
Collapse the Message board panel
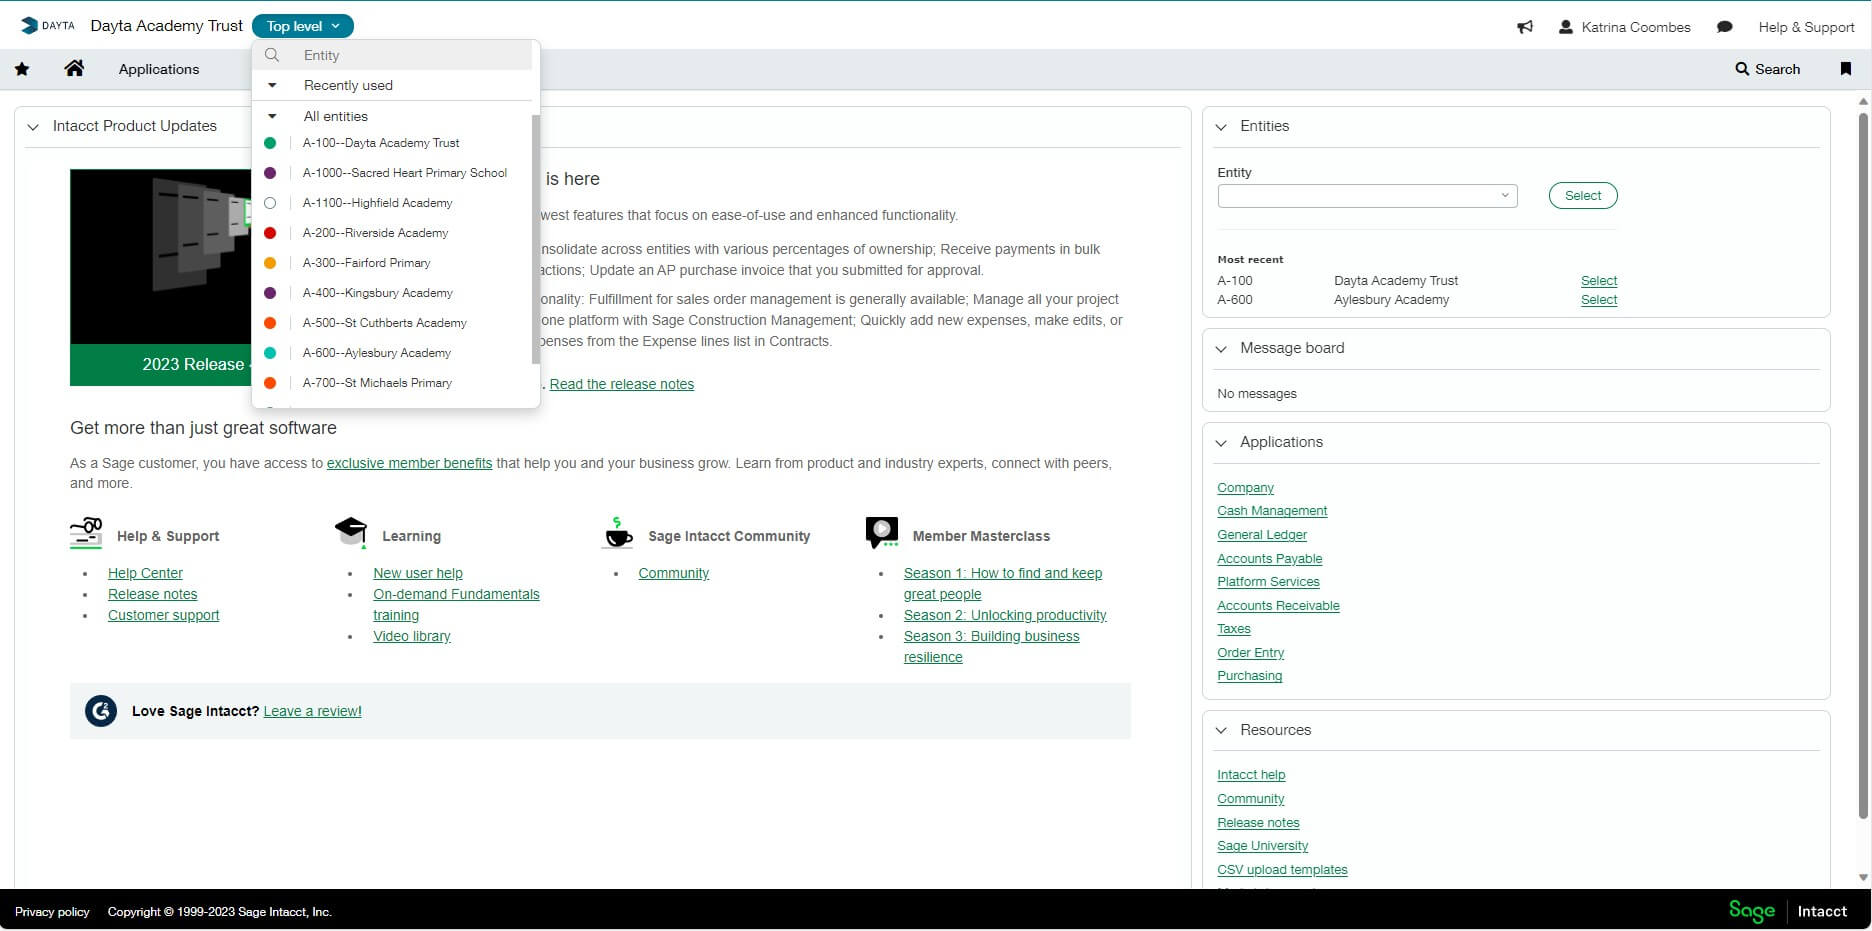tap(1221, 349)
